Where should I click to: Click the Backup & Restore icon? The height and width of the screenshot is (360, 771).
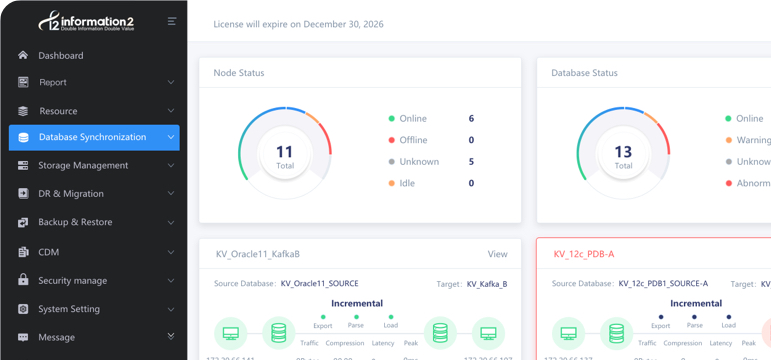[23, 222]
